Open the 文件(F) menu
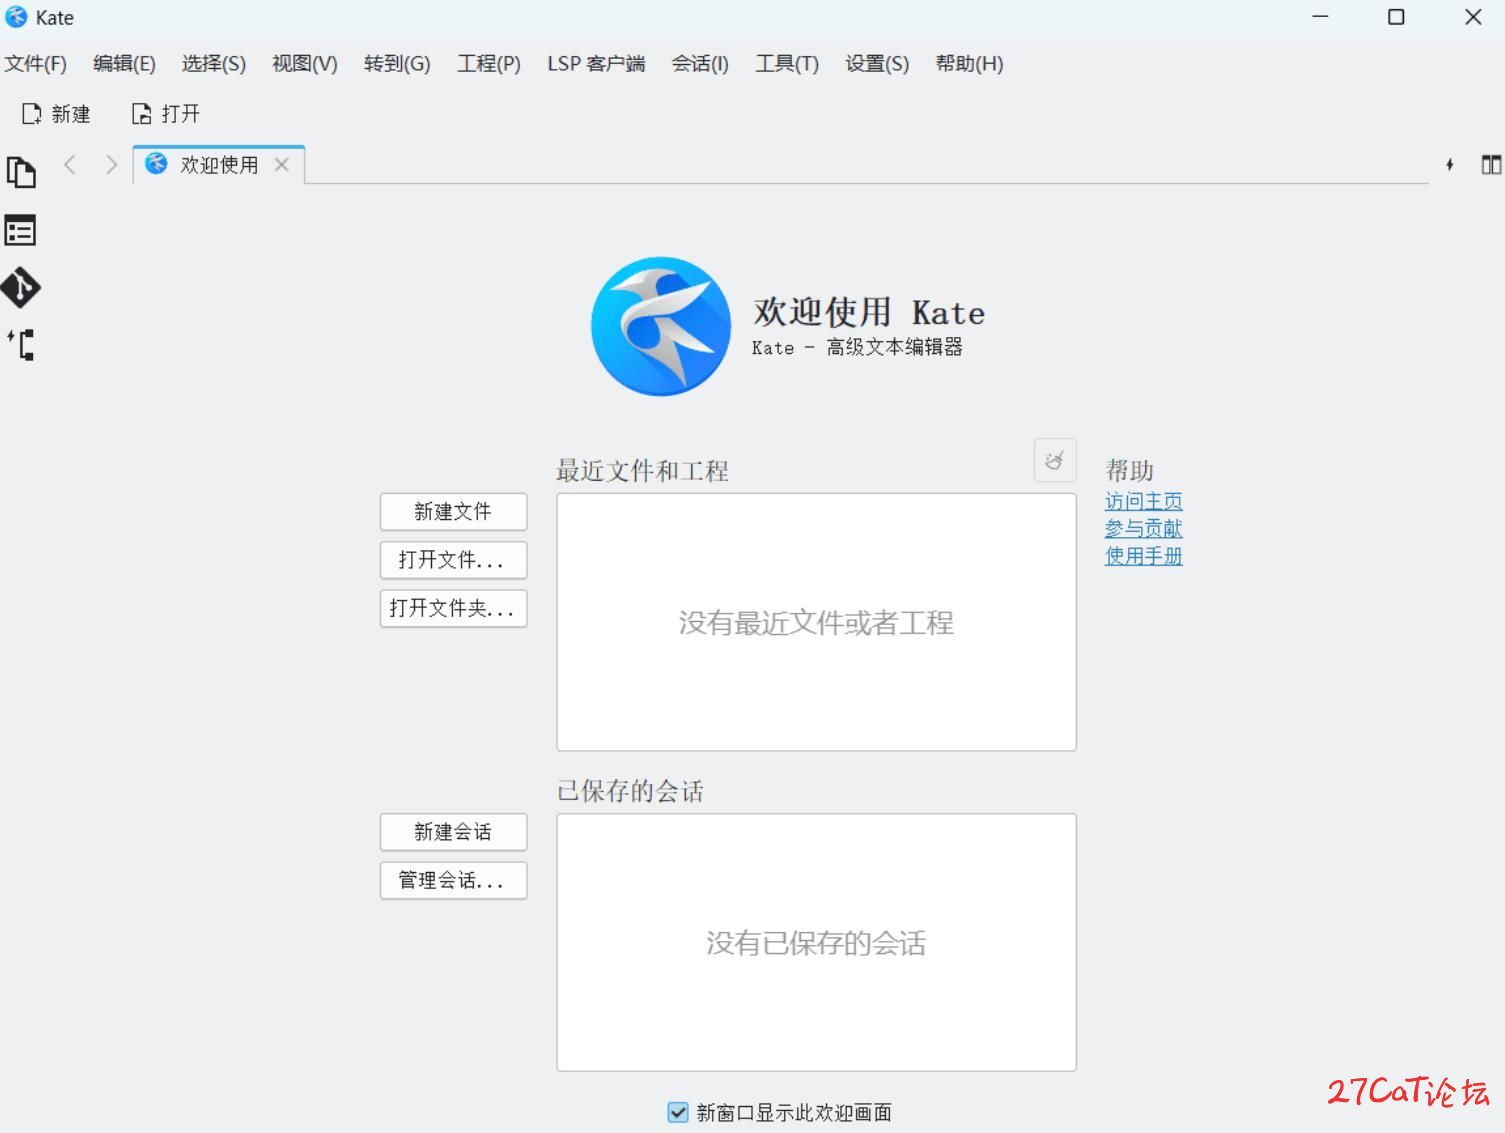Screen dimensions: 1505x1133 click(36, 64)
